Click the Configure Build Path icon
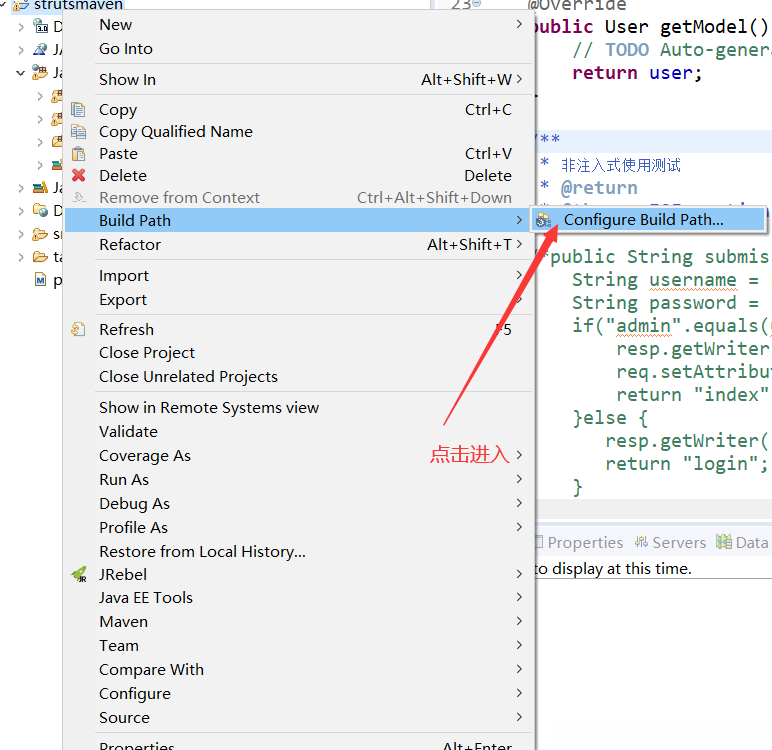772x750 pixels. click(543, 220)
